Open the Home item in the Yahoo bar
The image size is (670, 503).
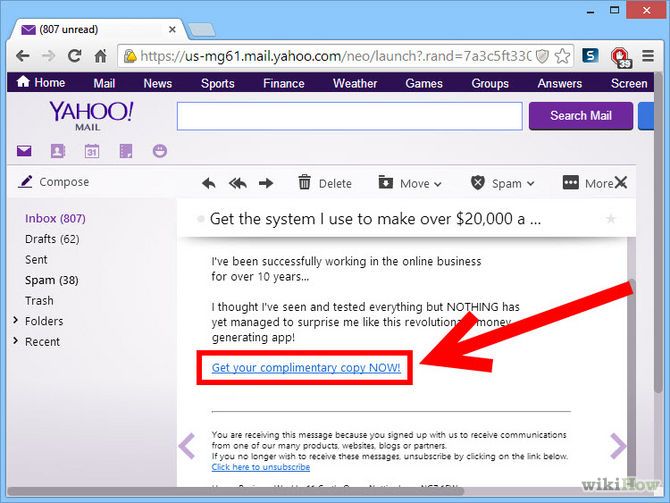point(41,82)
